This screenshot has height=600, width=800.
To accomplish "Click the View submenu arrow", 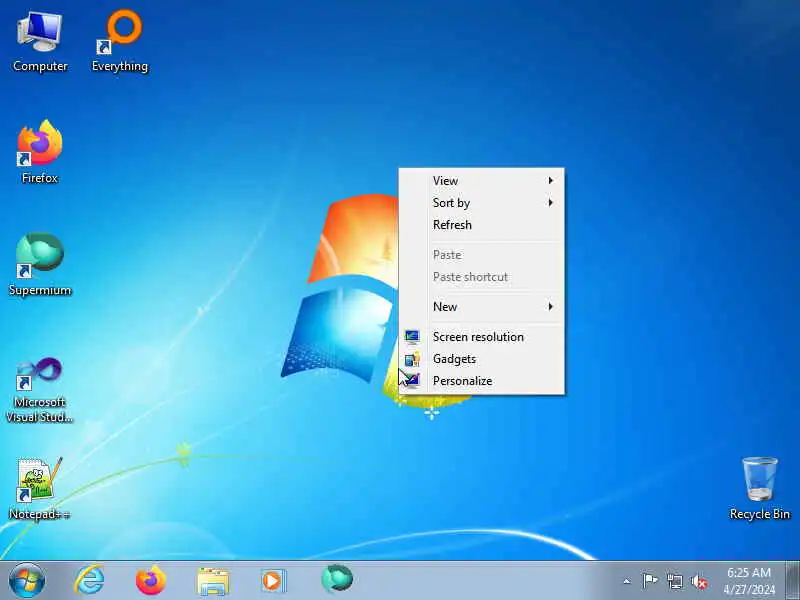I will [x=551, y=181].
